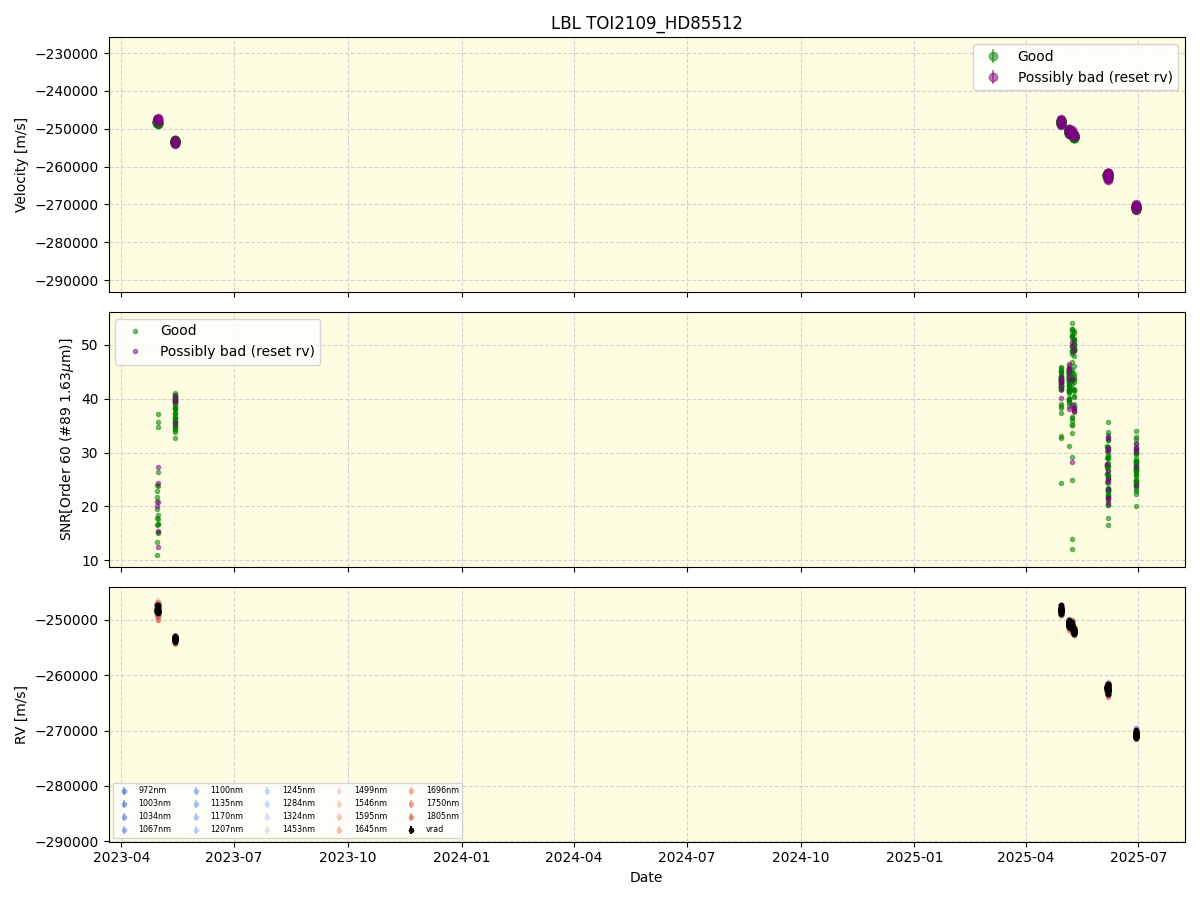Click 'Good' in the Velocity panel legend
1200x900 pixels.
tap(1035, 57)
